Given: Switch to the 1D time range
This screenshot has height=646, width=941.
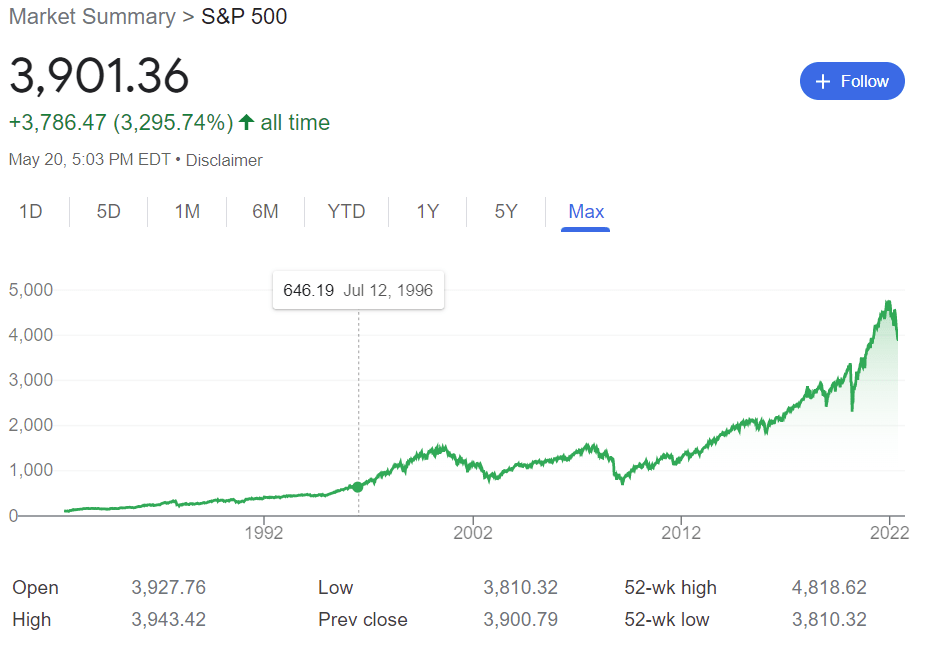Looking at the screenshot, I should coord(31,211).
